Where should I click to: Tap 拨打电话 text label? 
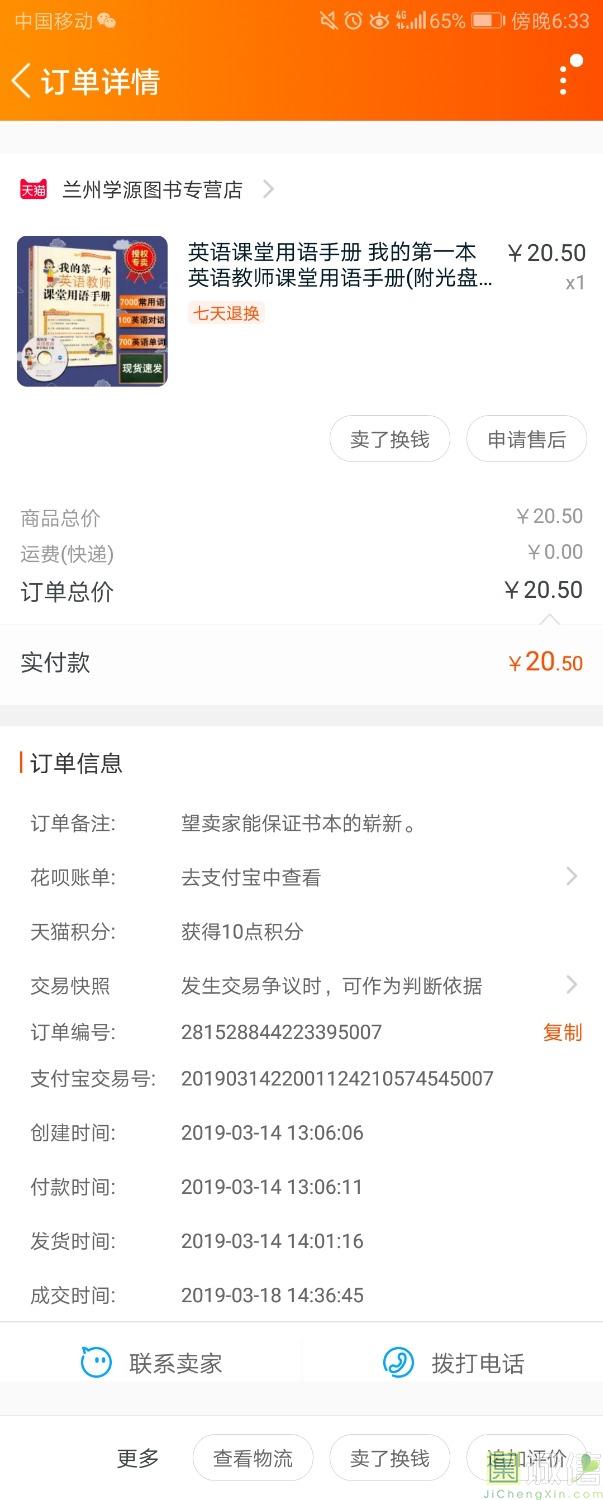[477, 1363]
